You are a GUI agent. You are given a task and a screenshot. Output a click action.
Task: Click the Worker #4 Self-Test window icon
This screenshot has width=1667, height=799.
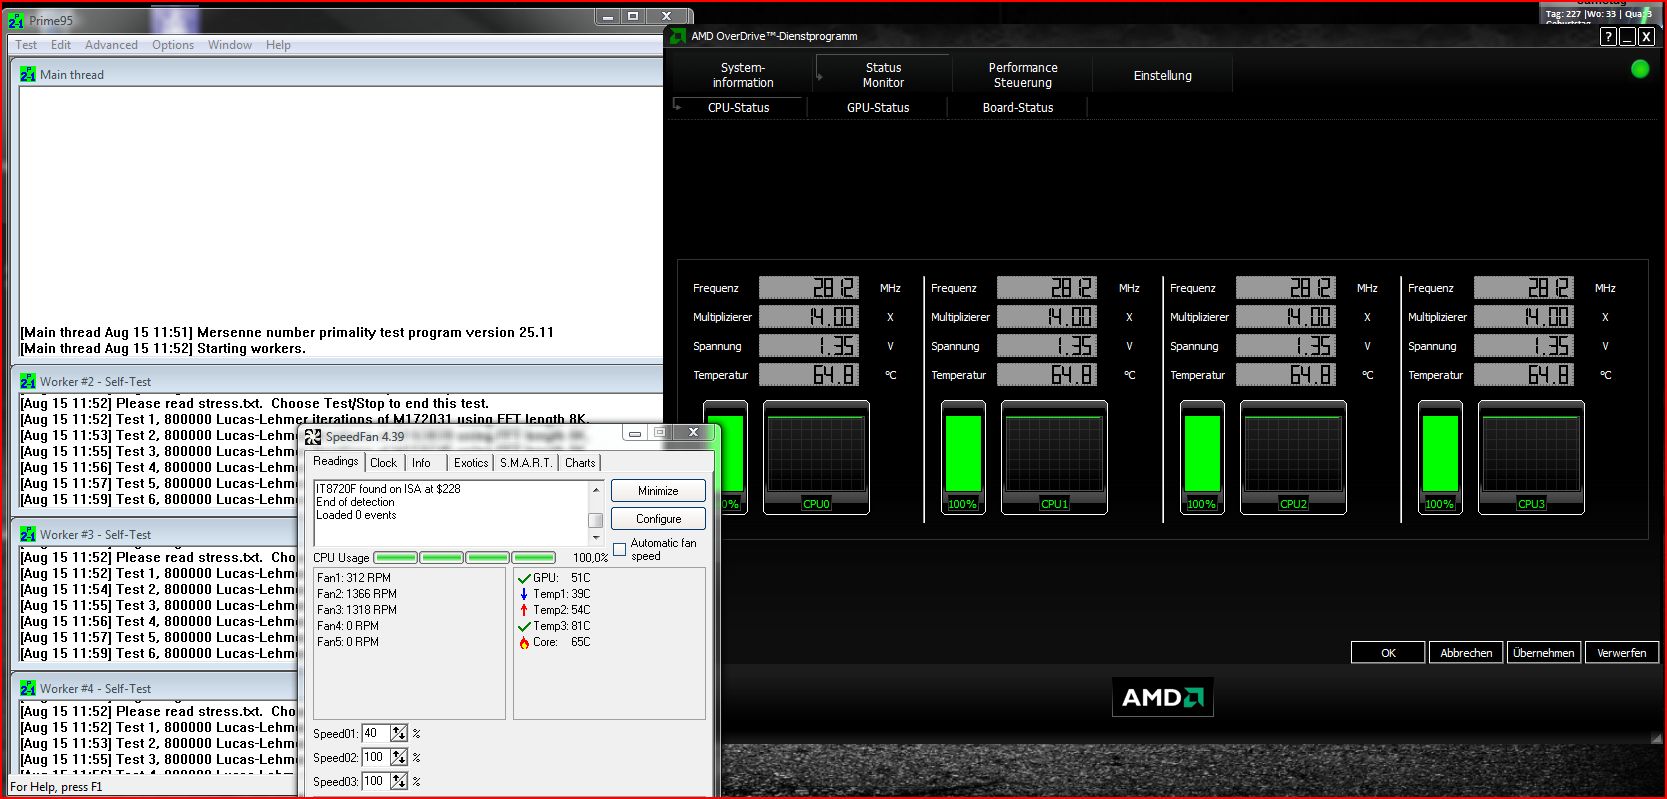click(28, 689)
